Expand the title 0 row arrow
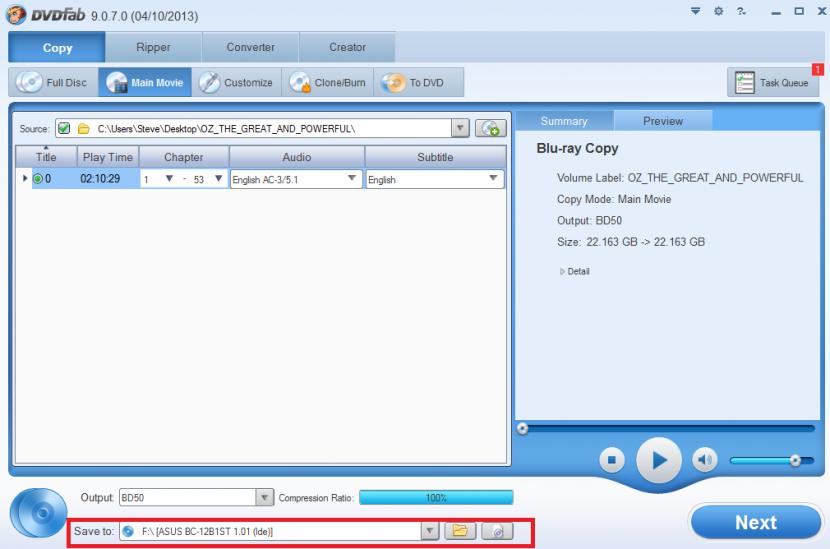830x549 pixels. point(24,178)
